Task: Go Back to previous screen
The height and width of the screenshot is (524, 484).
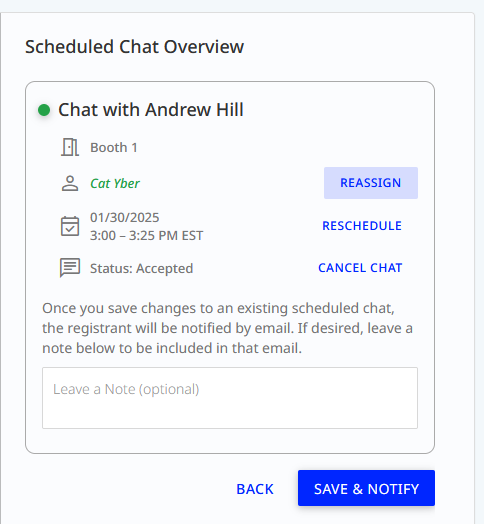Action: pyautogui.click(x=255, y=489)
